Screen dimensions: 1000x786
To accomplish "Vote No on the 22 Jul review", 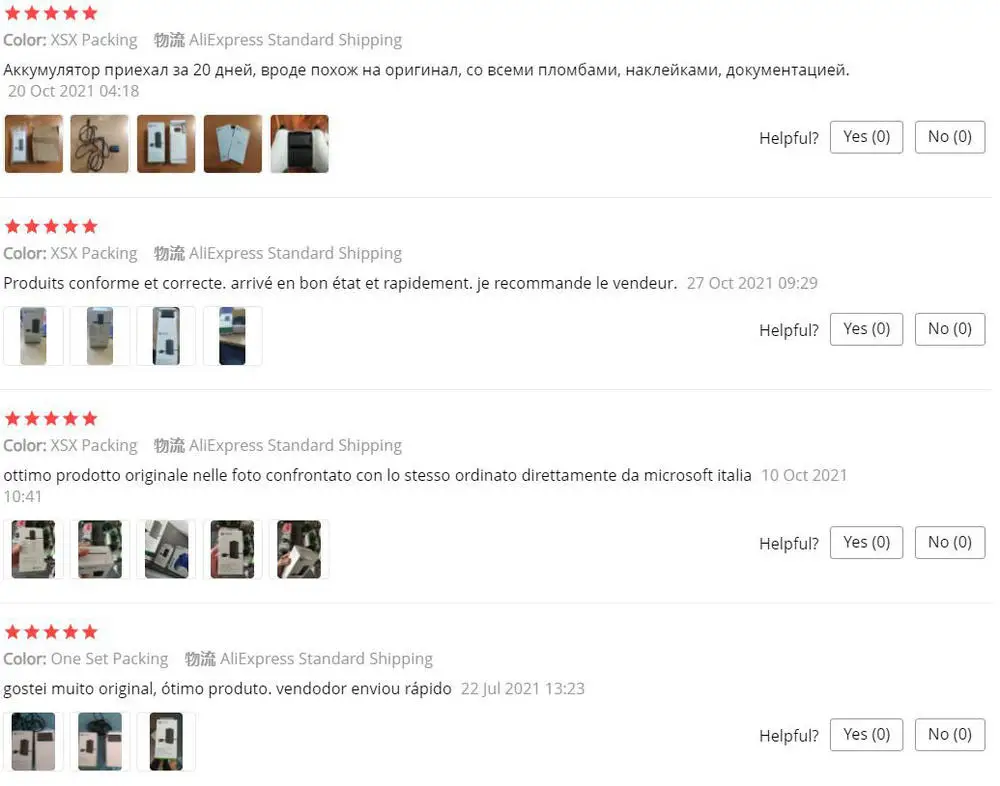I will 950,734.
